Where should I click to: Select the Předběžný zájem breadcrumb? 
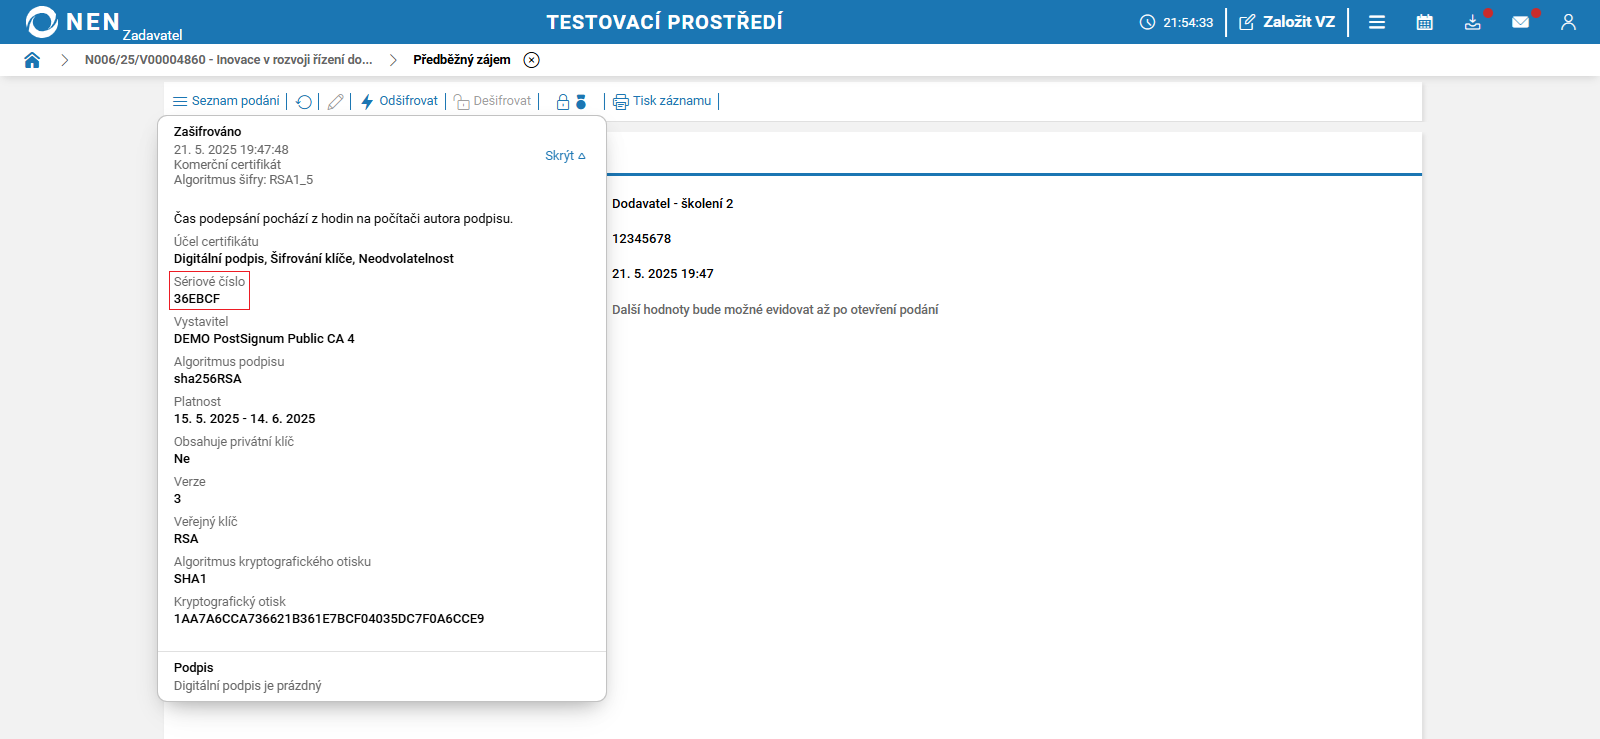coord(462,60)
